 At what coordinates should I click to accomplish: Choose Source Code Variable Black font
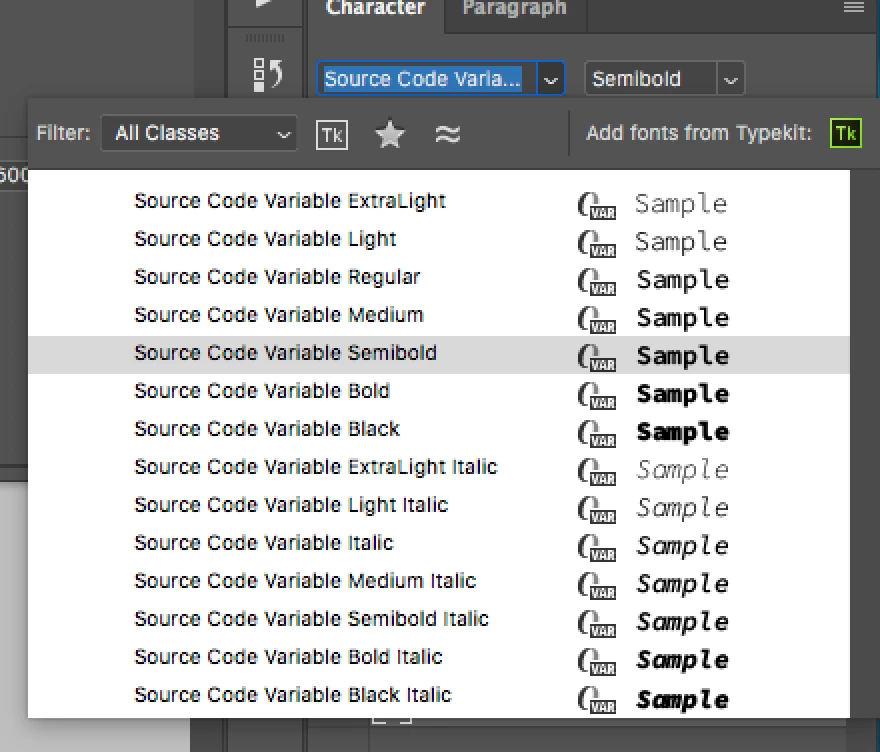click(439, 430)
